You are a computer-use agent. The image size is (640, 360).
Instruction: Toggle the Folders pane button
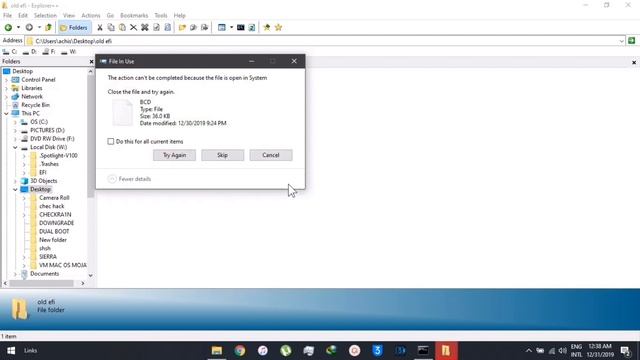(74, 27)
